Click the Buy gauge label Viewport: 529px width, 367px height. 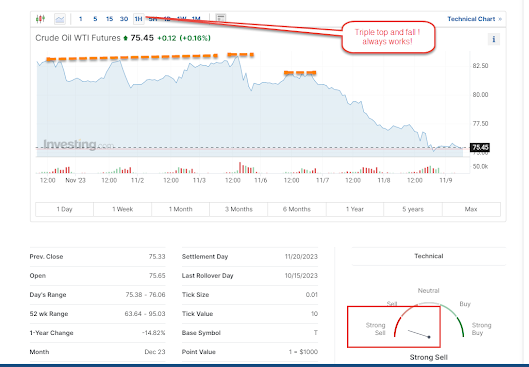pos(465,304)
